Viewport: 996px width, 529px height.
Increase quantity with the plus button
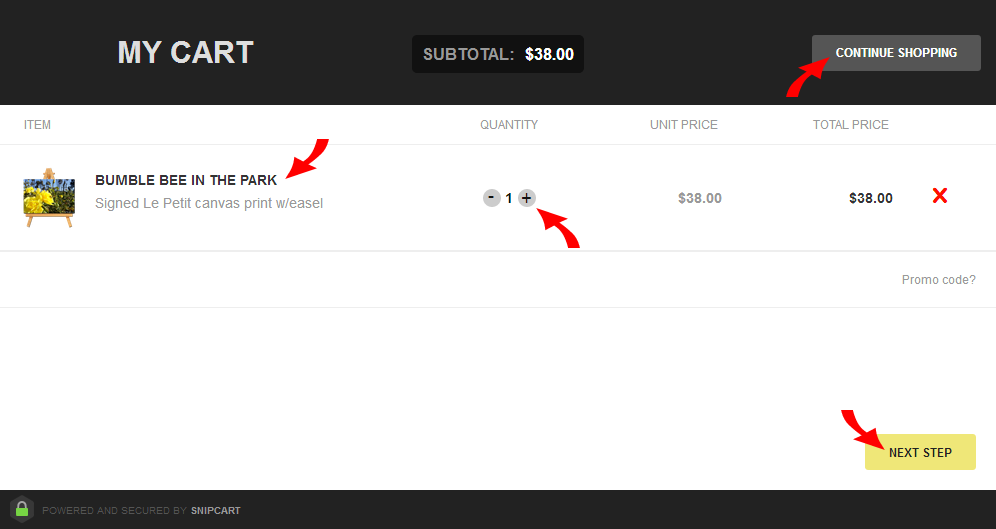pyautogui.click(x=527, y=198)
